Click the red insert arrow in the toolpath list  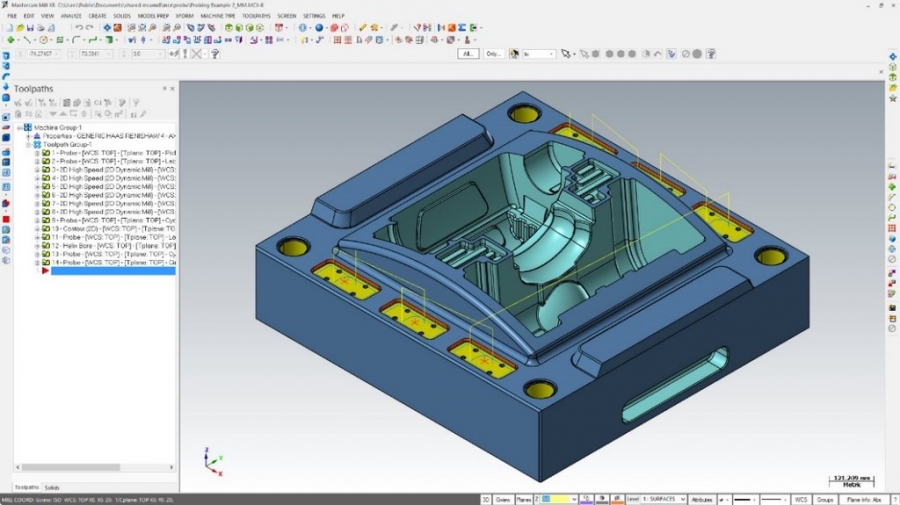click(45, 270)
